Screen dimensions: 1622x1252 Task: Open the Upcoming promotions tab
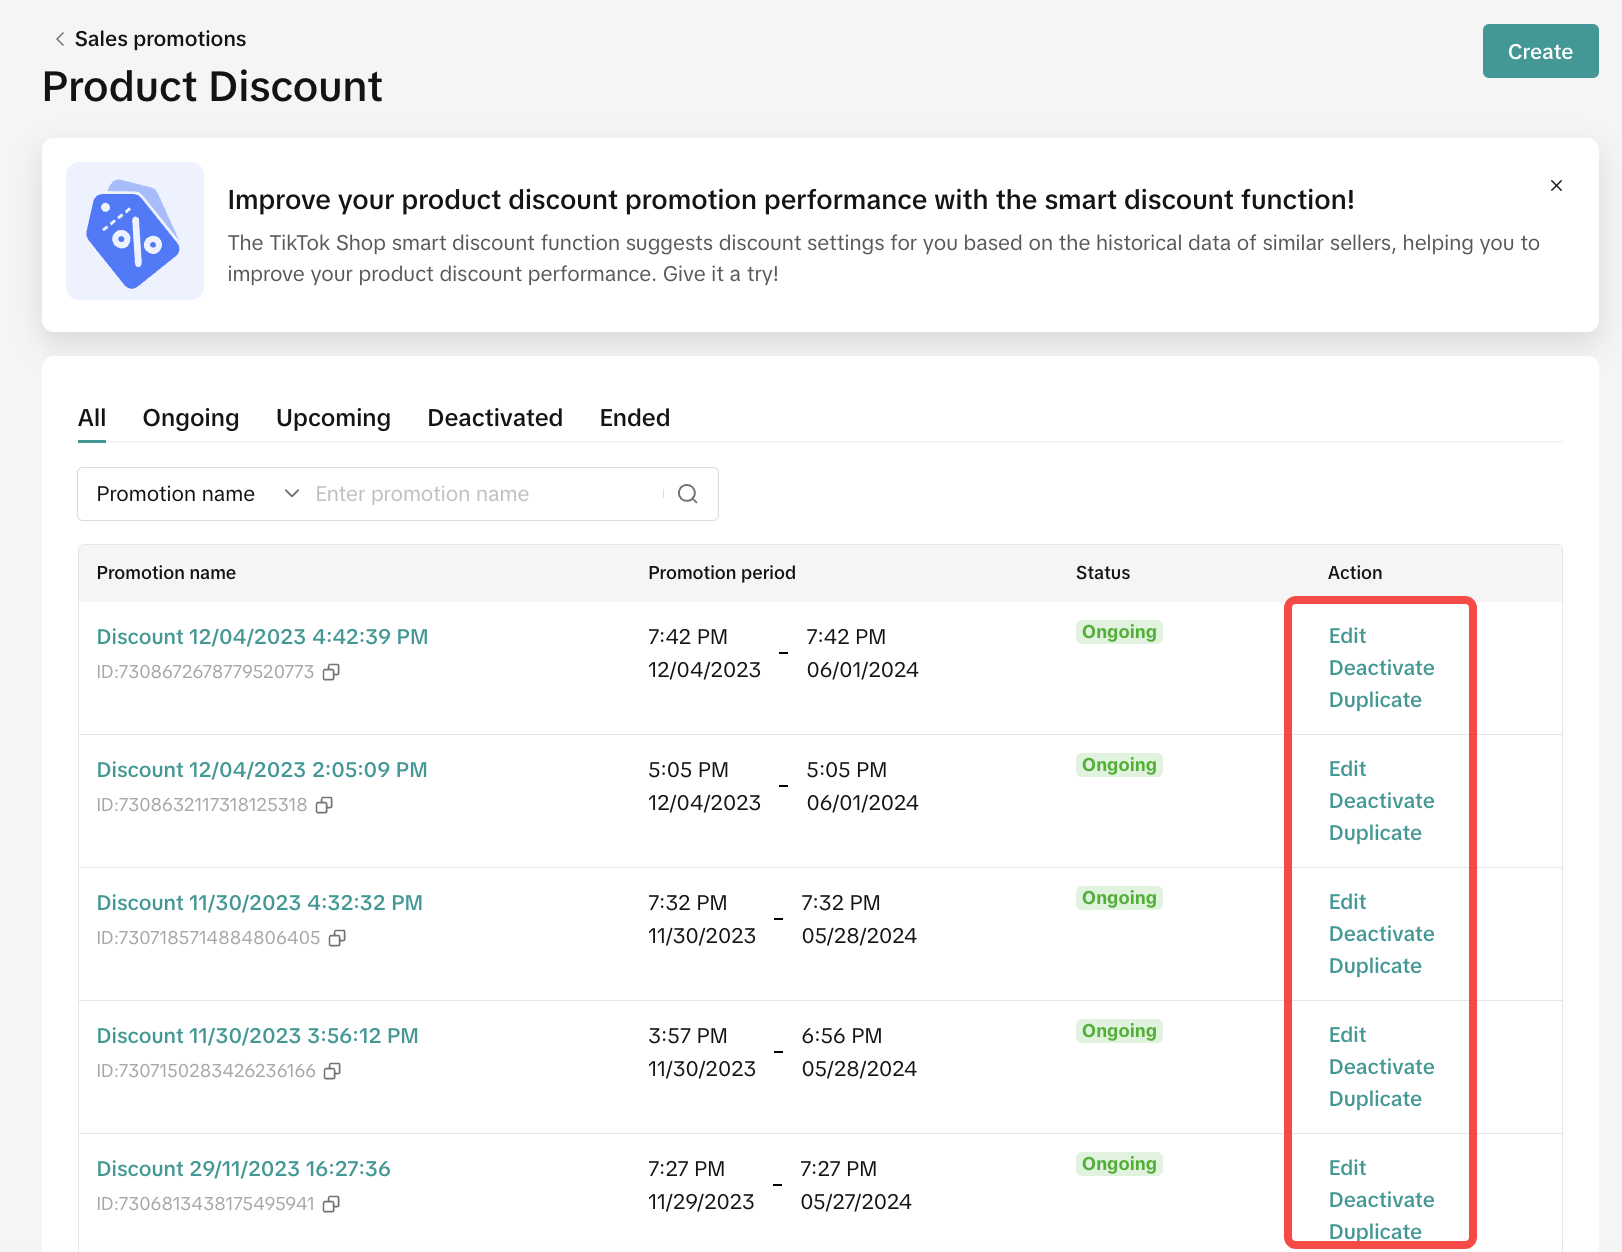[333, 418]
